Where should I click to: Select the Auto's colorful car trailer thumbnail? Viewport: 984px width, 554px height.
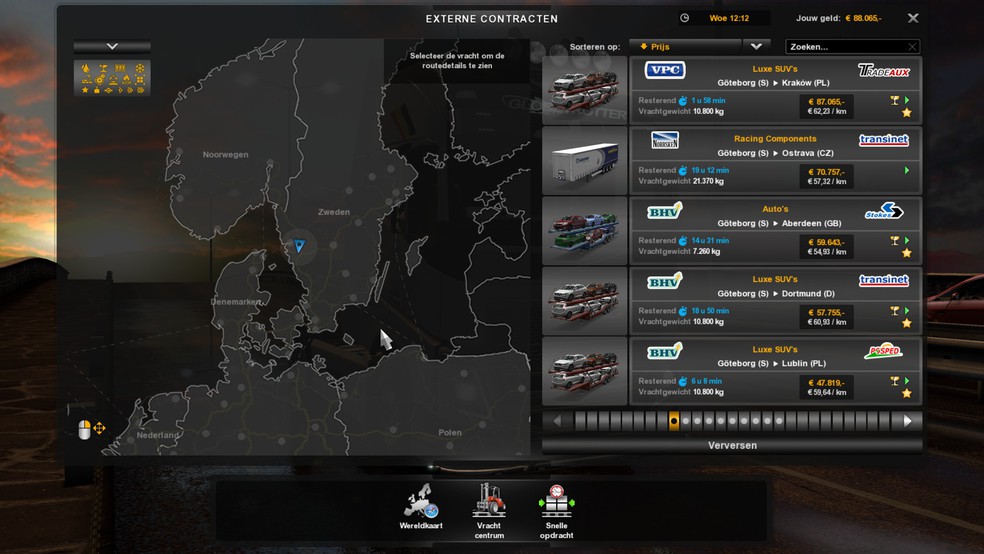(585, 231)
